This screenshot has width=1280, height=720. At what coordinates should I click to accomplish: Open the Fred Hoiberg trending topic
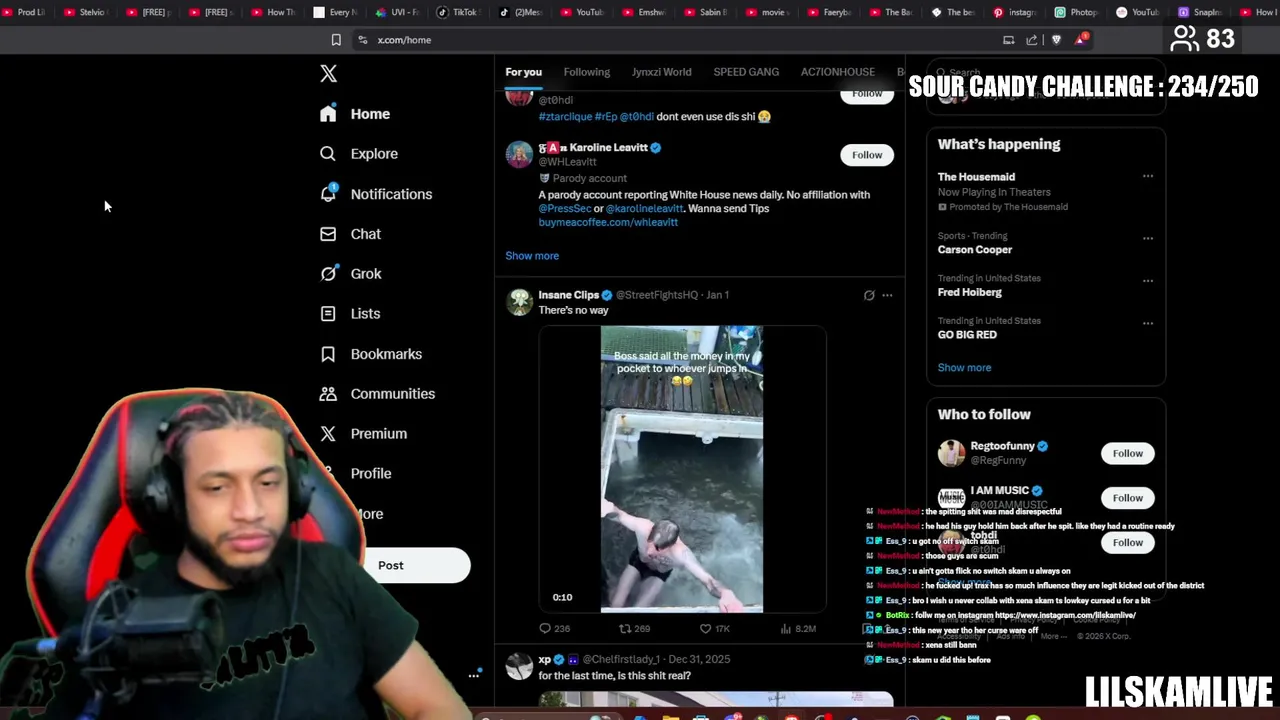coord(969,293)
